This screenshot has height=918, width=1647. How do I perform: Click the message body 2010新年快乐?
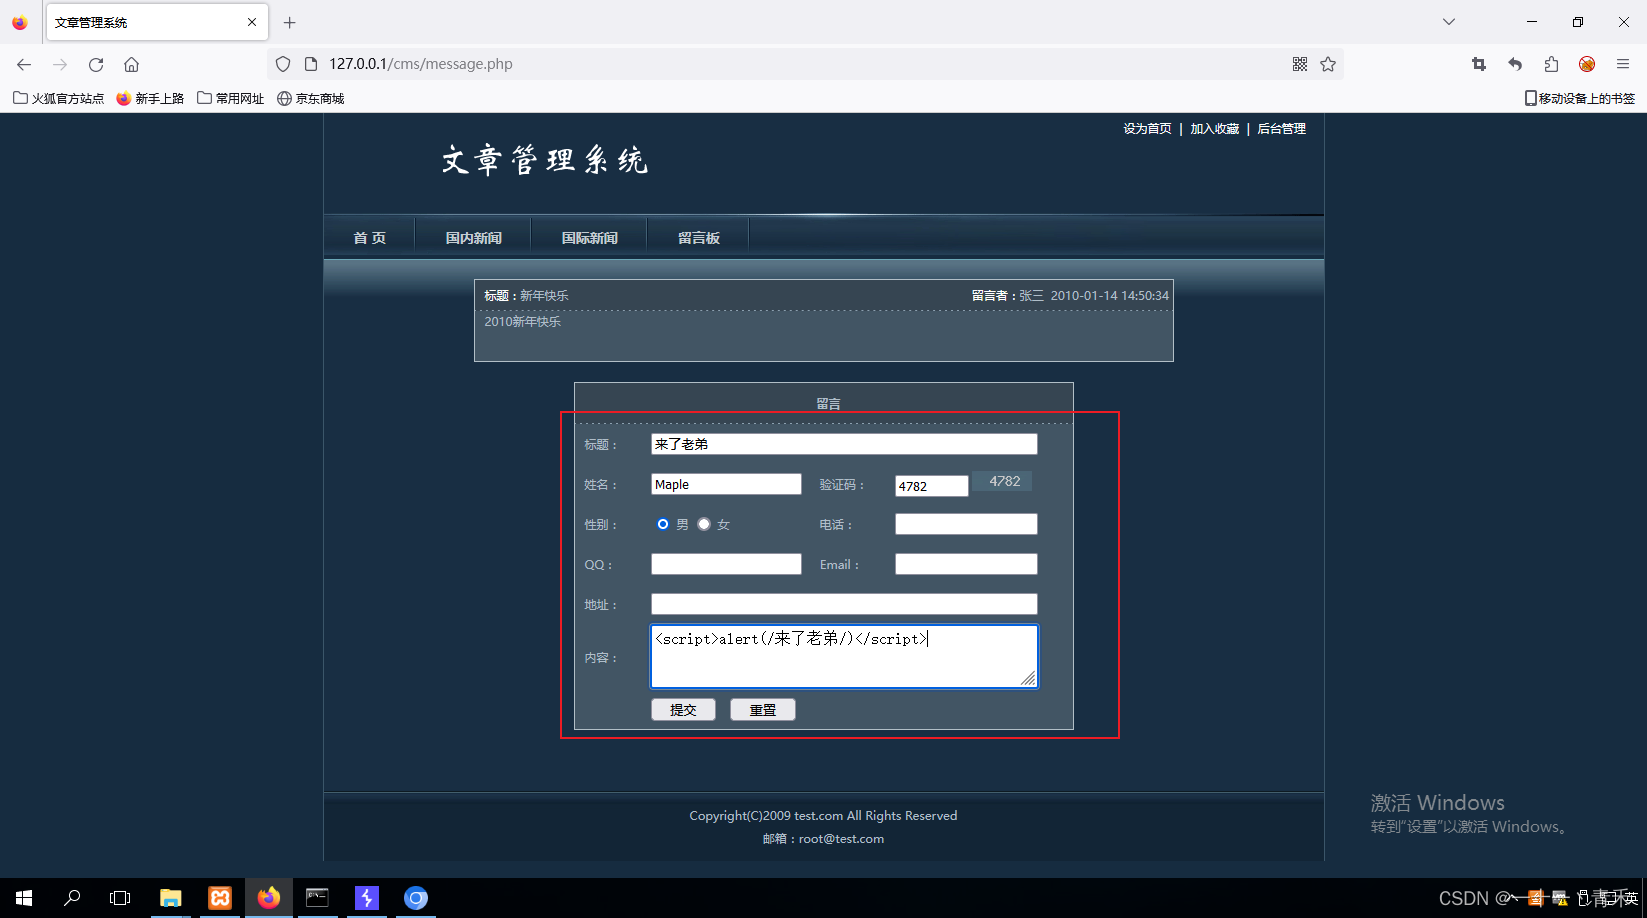[x=523, y=322]
